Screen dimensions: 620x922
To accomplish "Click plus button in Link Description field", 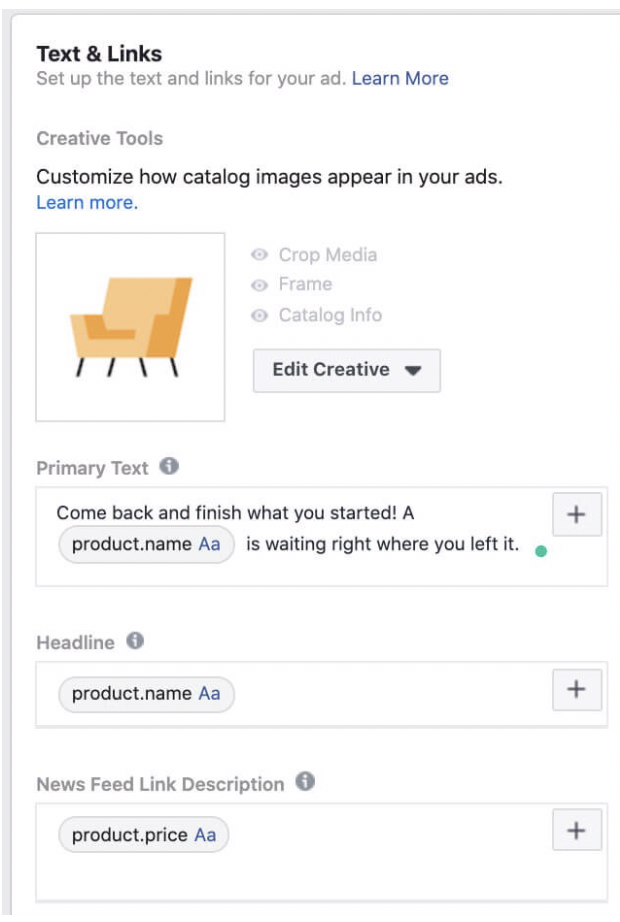I will tap(577, 830).
